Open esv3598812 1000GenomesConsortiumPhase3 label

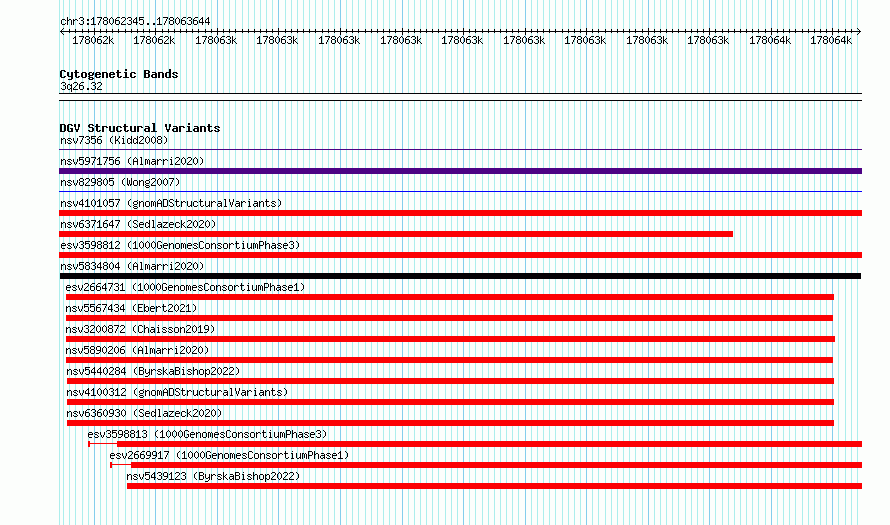180,245
